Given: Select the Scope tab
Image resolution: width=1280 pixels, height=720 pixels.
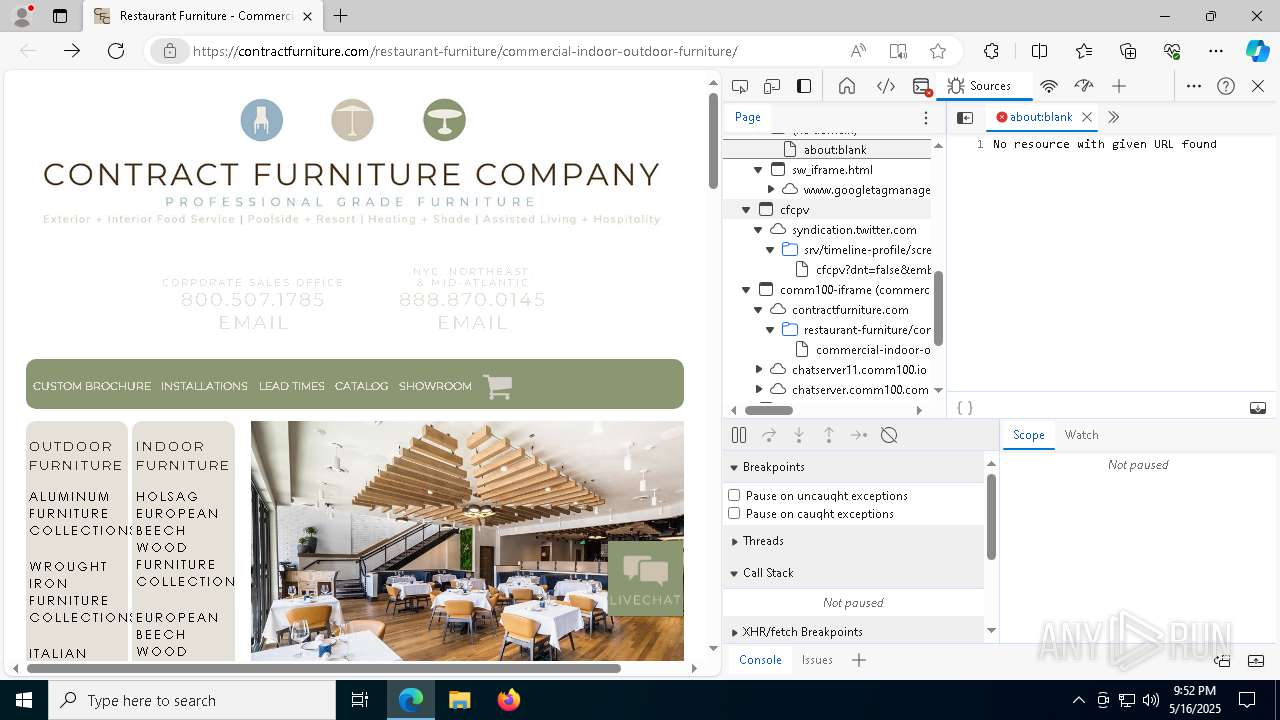Looking at the screenshot, I should (1028, 435).
